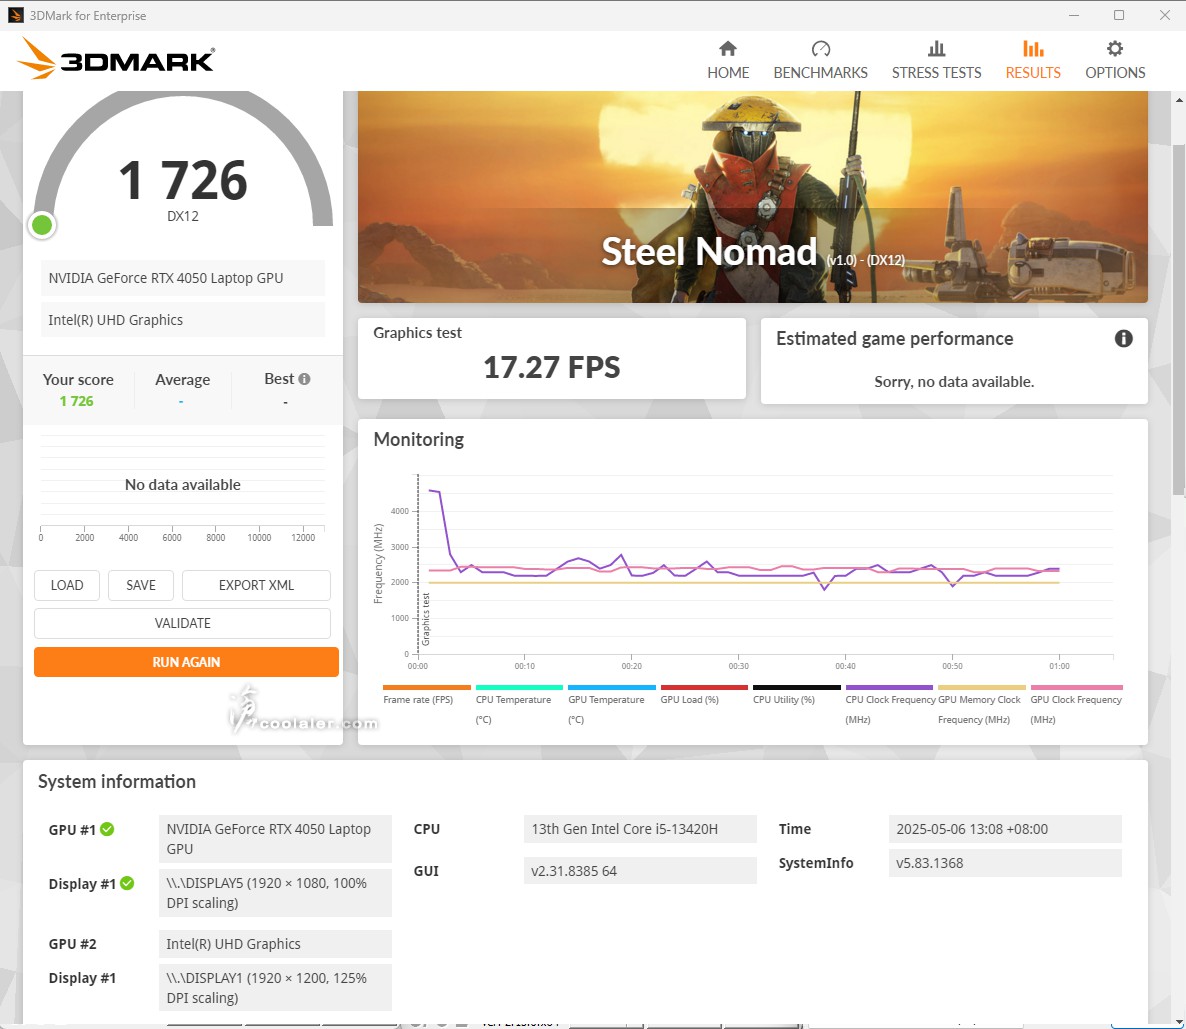Click the benchmarks gauge icon
Screen dimensions: 1186x1029
click(821, 49)
